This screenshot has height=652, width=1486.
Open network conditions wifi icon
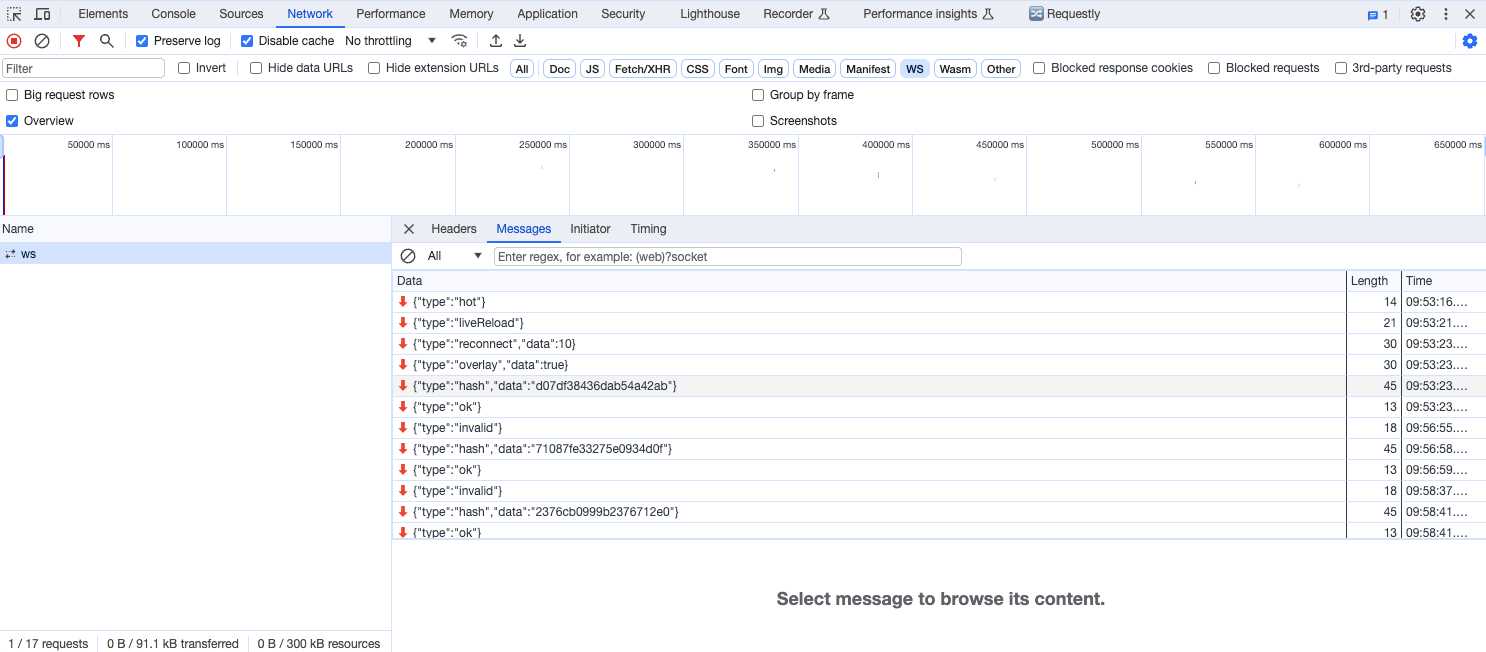coord(459,41)
